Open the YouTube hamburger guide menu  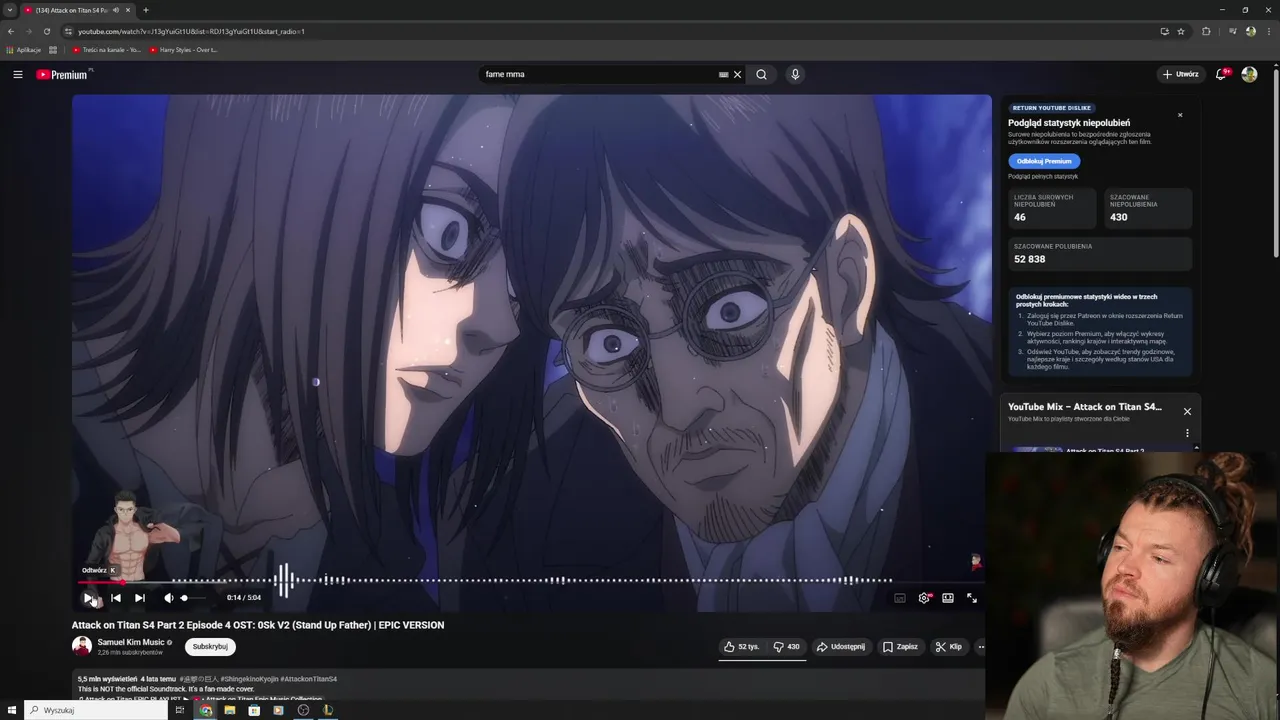click(18, 74)
